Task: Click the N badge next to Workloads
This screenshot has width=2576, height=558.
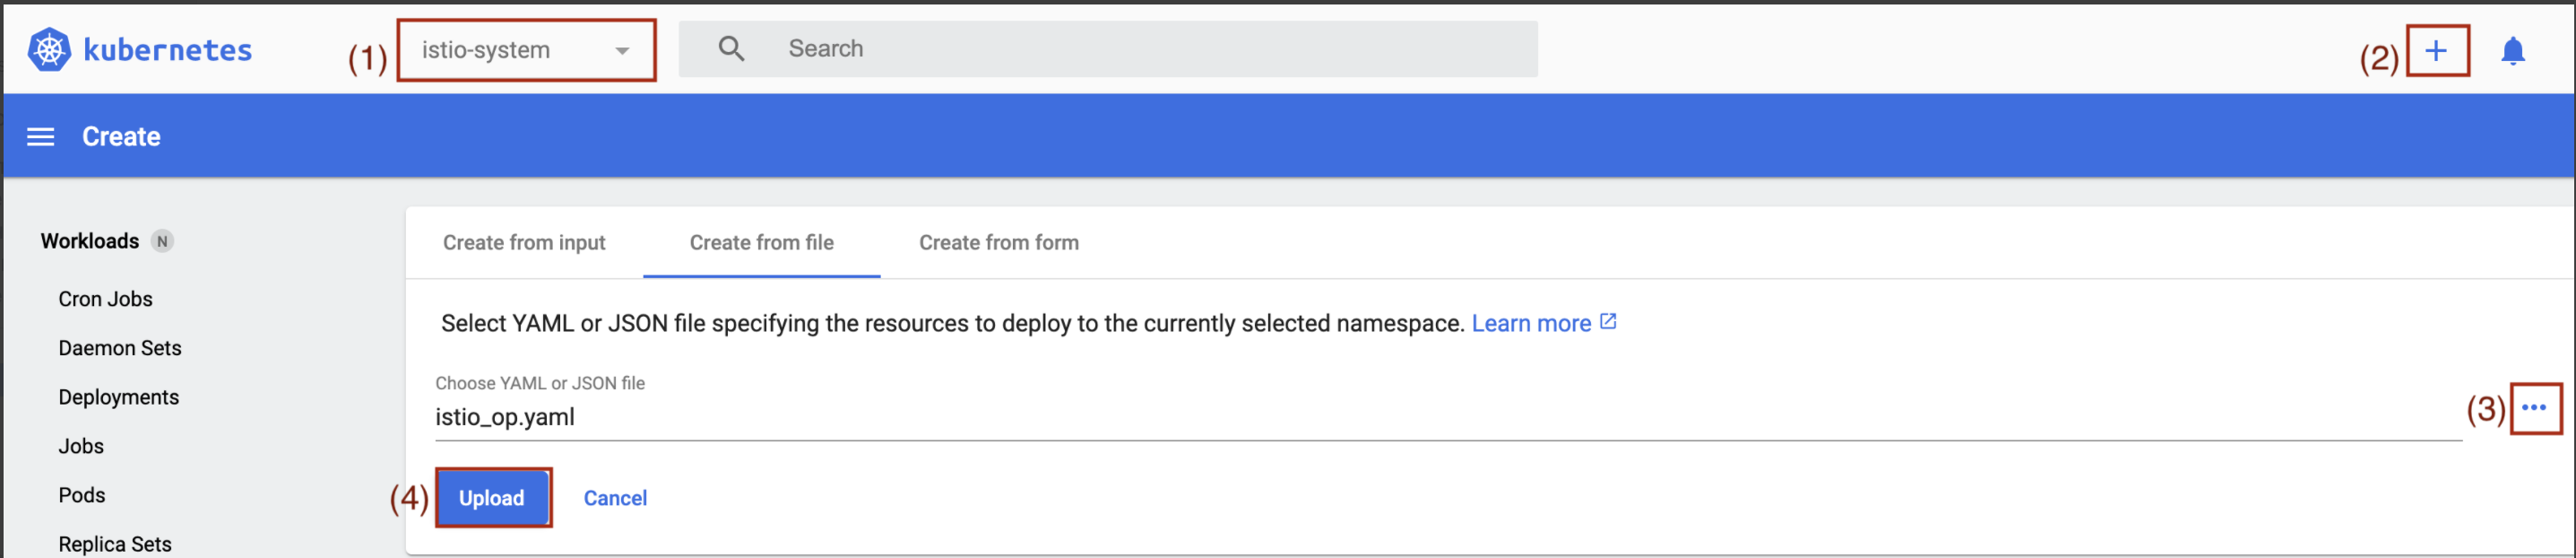Action: tap(162, 241)
